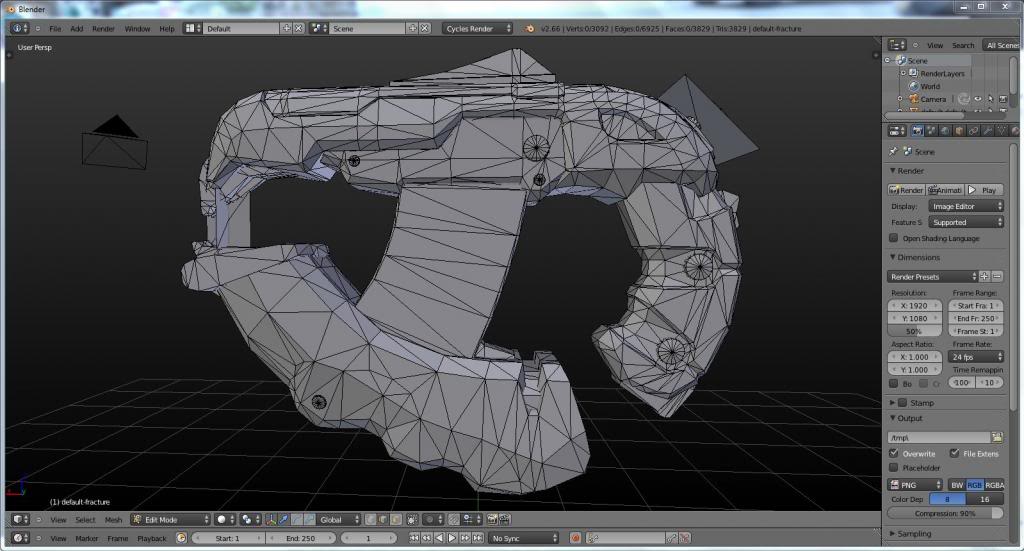Enable the Placeholder checkbox
This screenshot has width=1024, height=551.
[x=893, y=467]
